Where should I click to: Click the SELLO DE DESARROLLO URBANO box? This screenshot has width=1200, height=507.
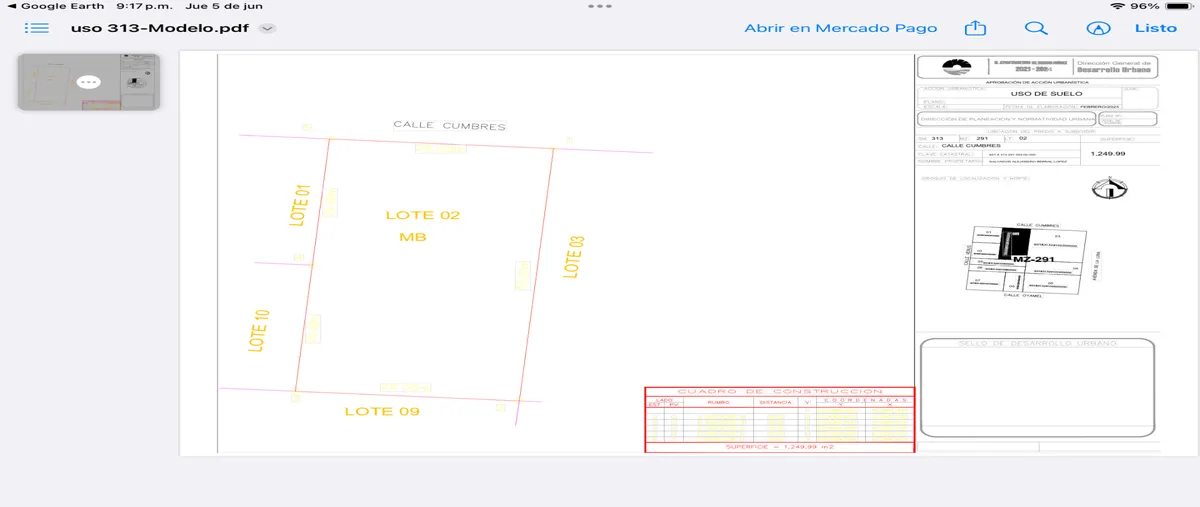pos(1038,387)
